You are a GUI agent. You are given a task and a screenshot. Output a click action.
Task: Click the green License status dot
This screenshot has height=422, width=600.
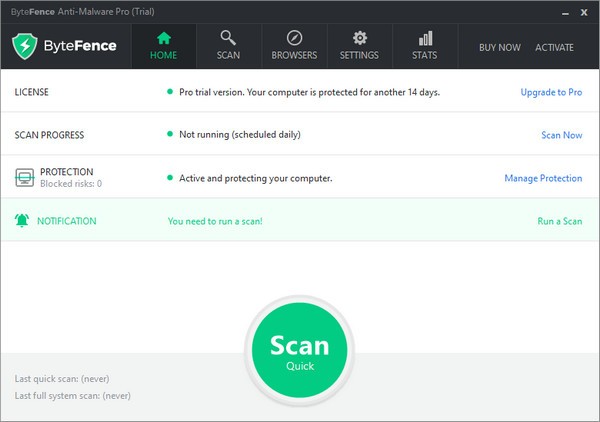point(170,91)
